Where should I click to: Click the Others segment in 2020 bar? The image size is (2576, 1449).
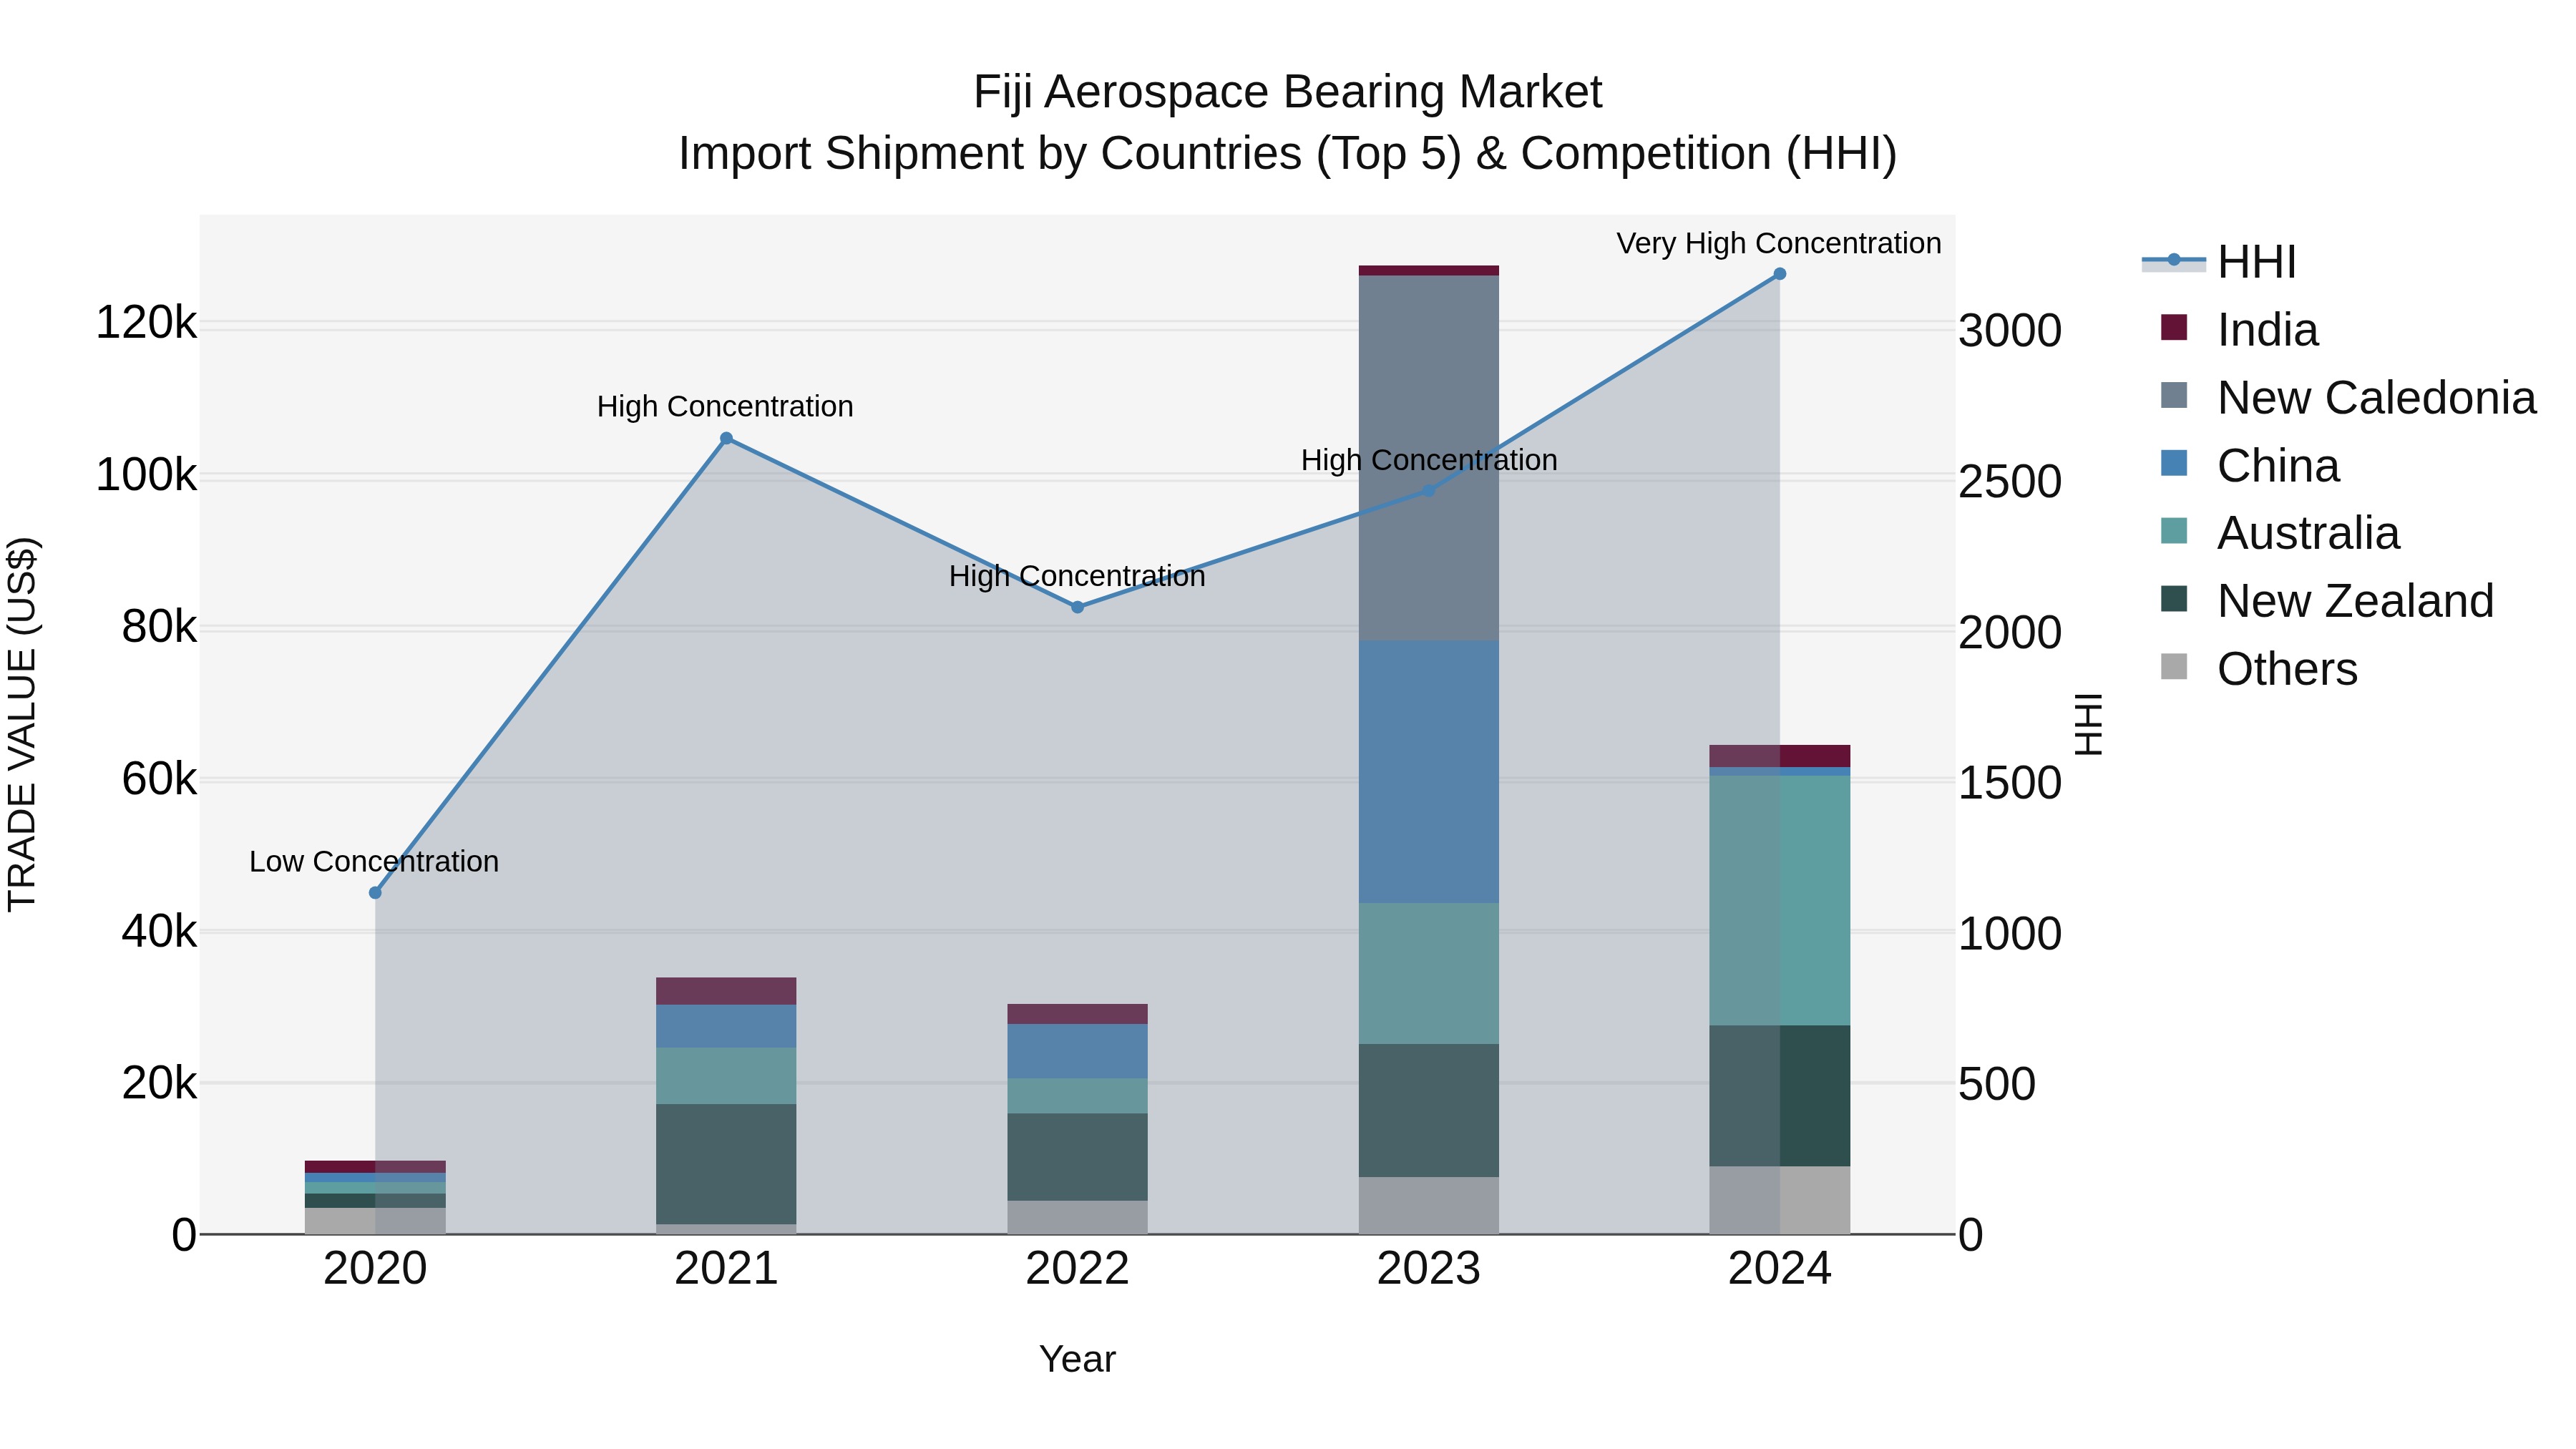[x=375, y=1221]
